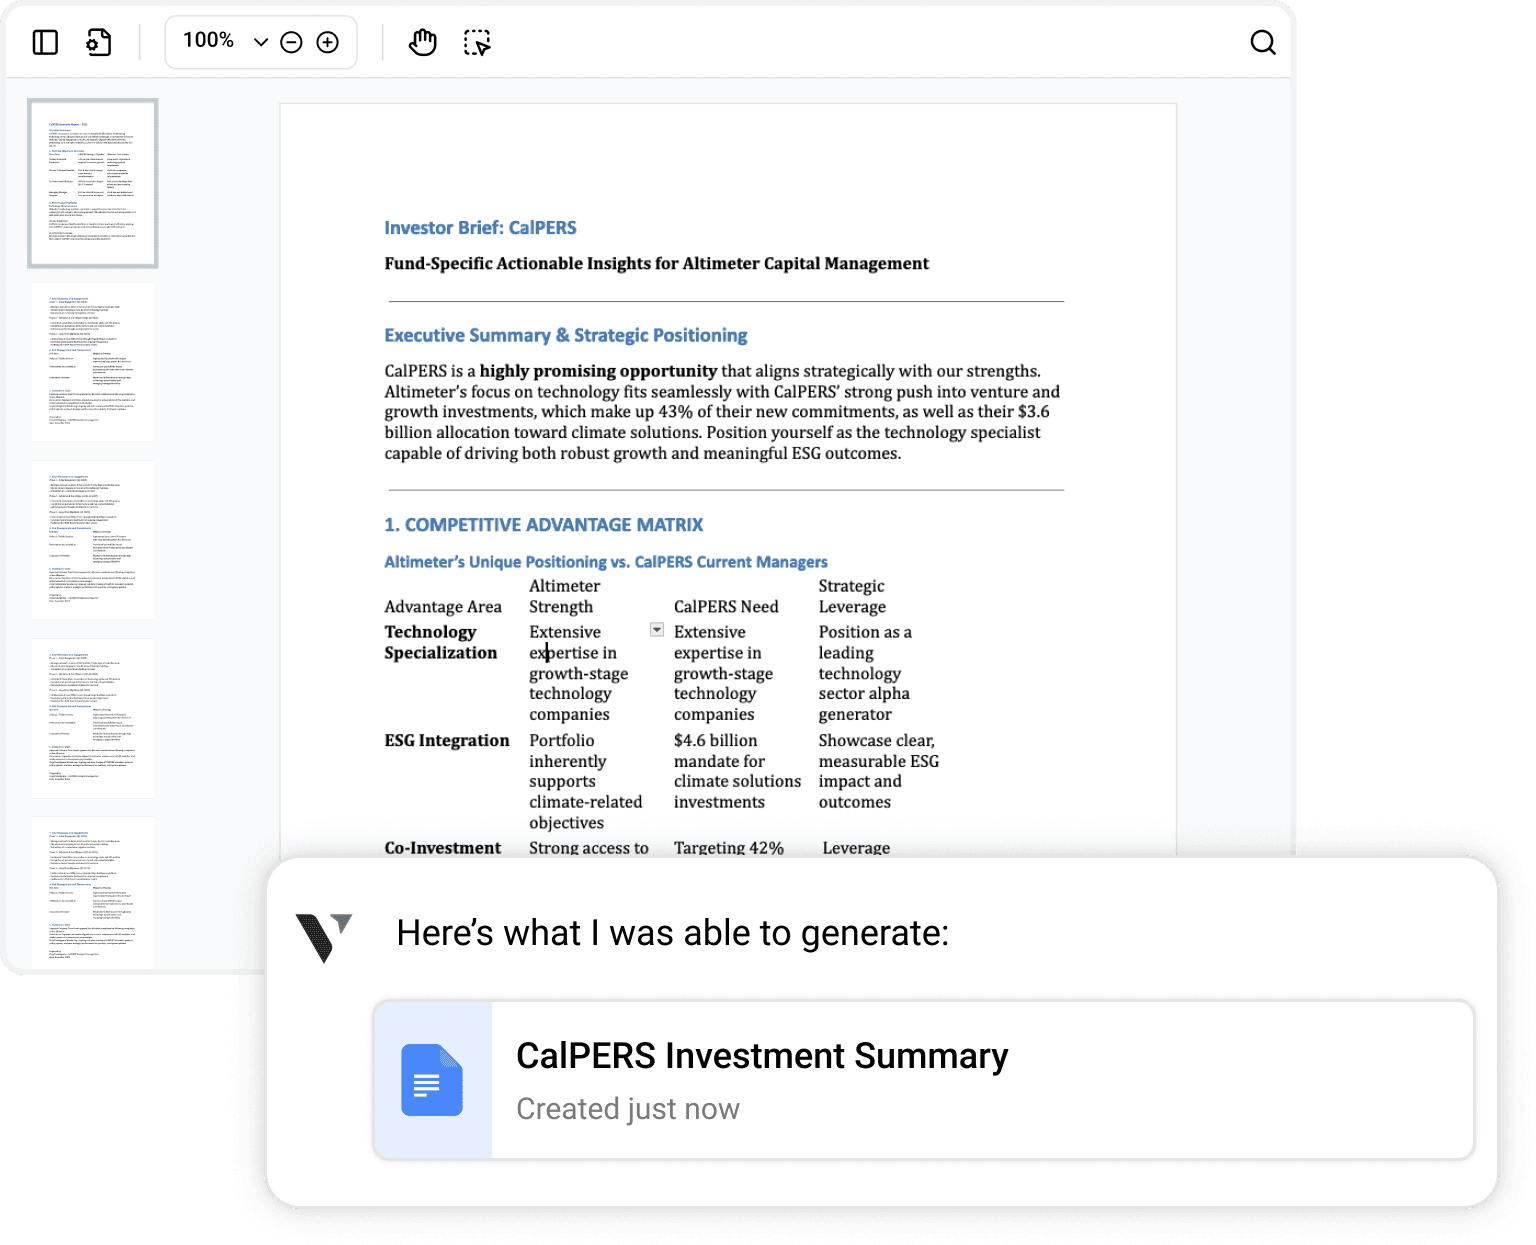Click the zoom in plus icon
Screen dimensions: 1536x1245
[x=327, y=42]
